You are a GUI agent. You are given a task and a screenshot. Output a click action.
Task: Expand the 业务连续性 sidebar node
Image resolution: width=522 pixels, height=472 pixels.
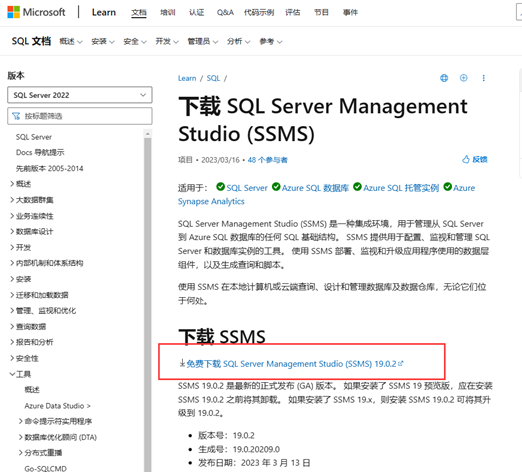(x=32, y=216)
